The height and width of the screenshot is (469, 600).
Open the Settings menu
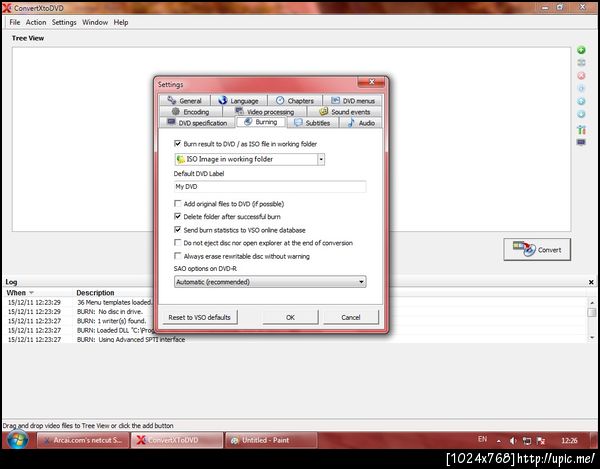click(64, 22)
